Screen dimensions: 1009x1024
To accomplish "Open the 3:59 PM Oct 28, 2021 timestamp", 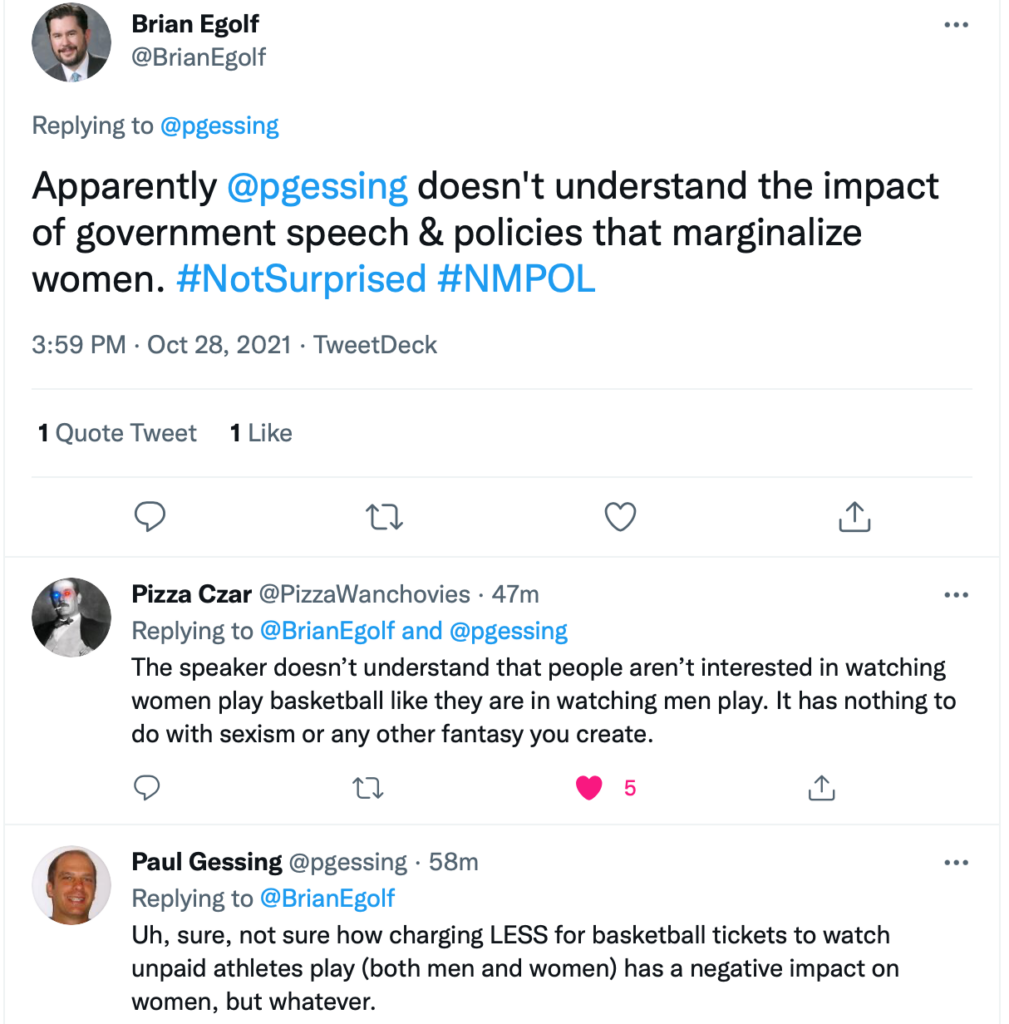I will (x=164, y=345).
